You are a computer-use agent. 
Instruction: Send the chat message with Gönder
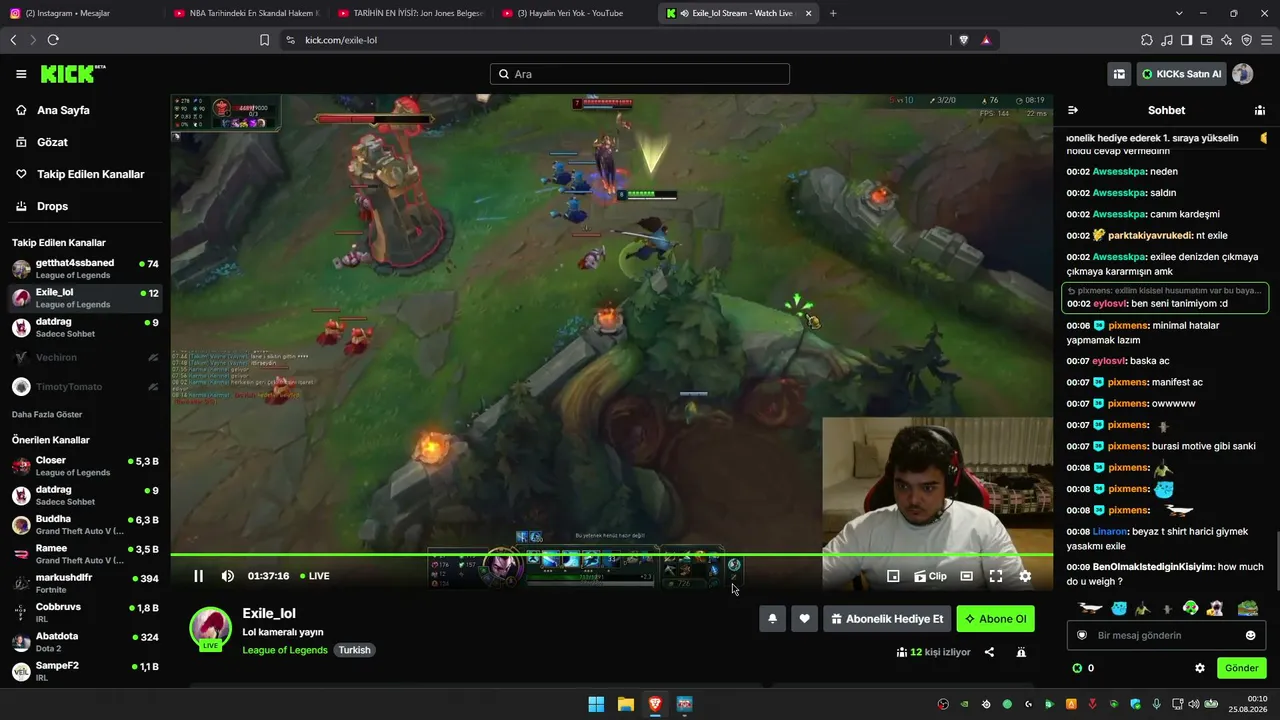[x=1241, y=668]
